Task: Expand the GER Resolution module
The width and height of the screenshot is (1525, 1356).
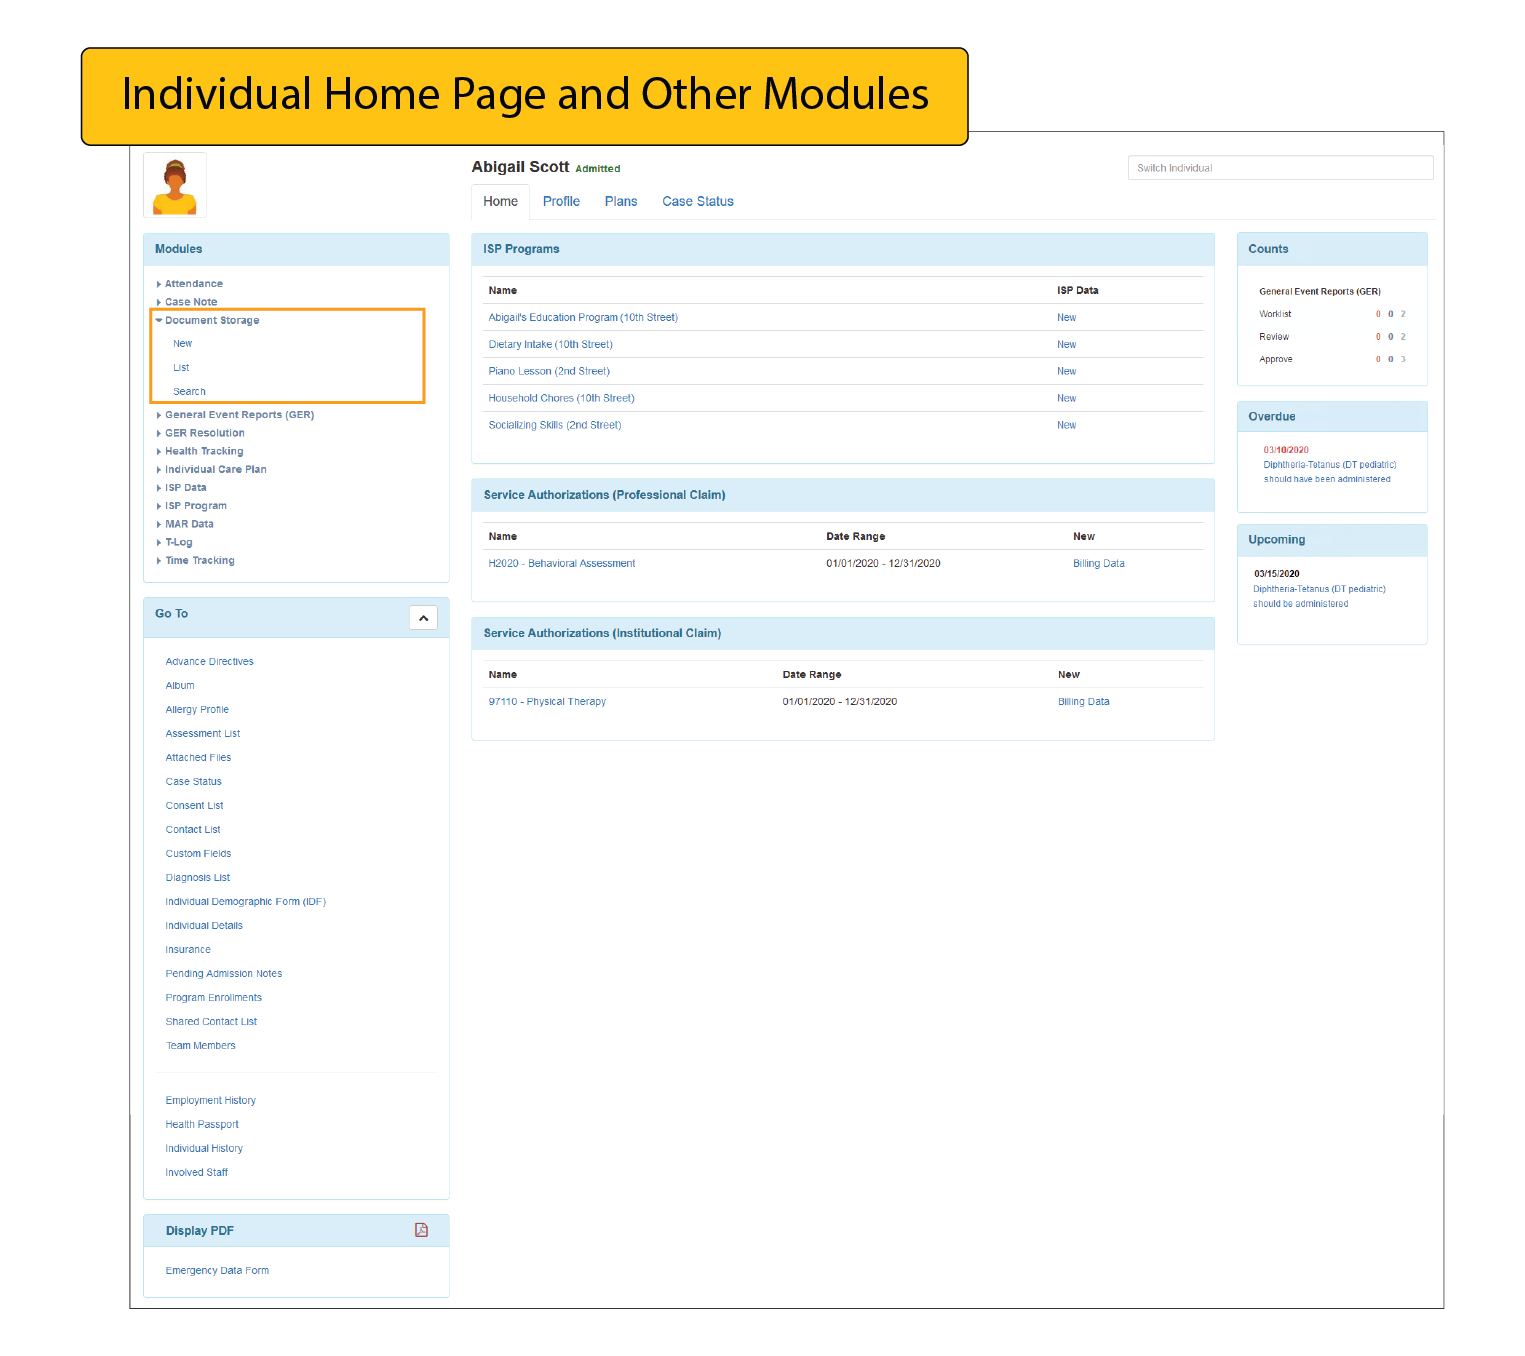Action: (x=200, y=433)
